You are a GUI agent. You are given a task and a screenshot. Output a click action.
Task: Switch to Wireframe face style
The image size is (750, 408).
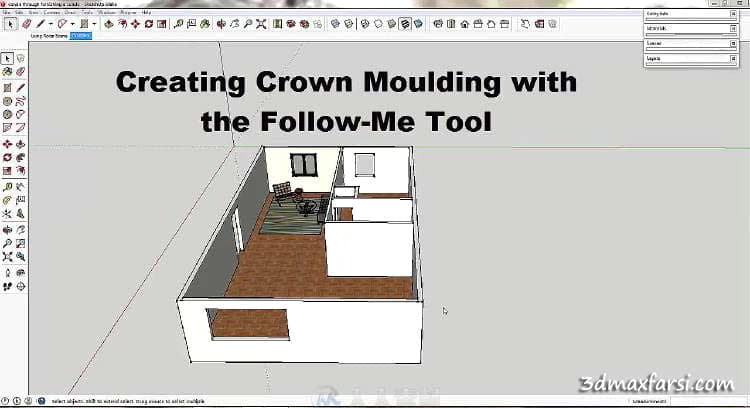(x=365, y=23)
